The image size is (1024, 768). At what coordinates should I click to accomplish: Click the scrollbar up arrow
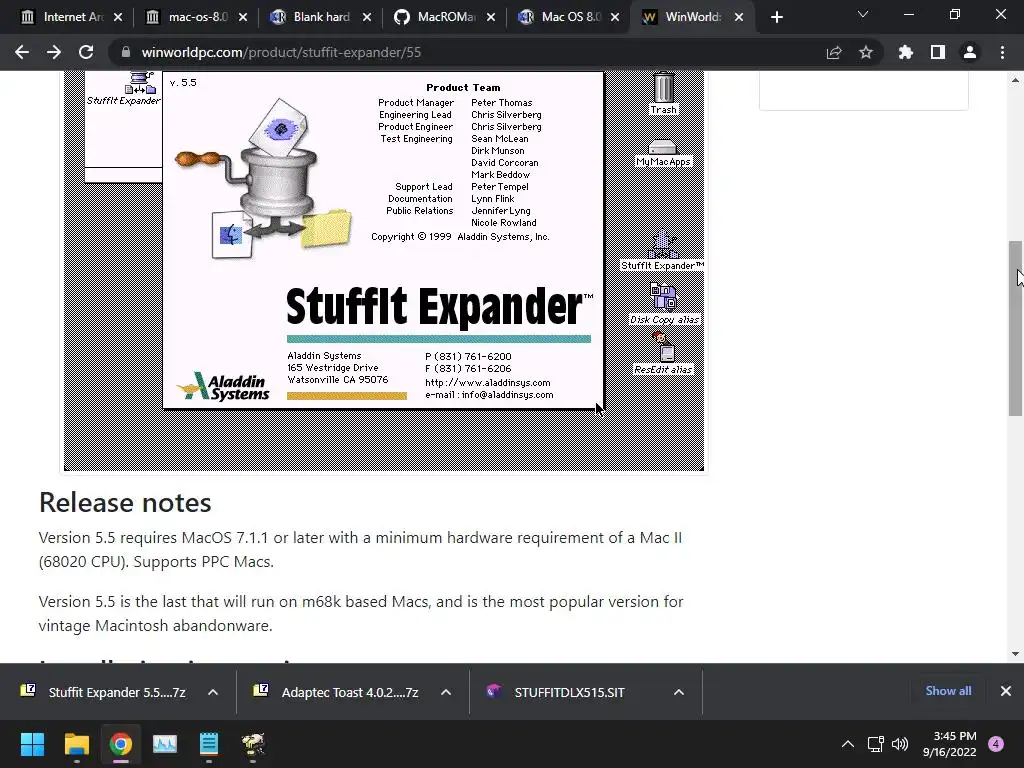(x=1015, y=80)
